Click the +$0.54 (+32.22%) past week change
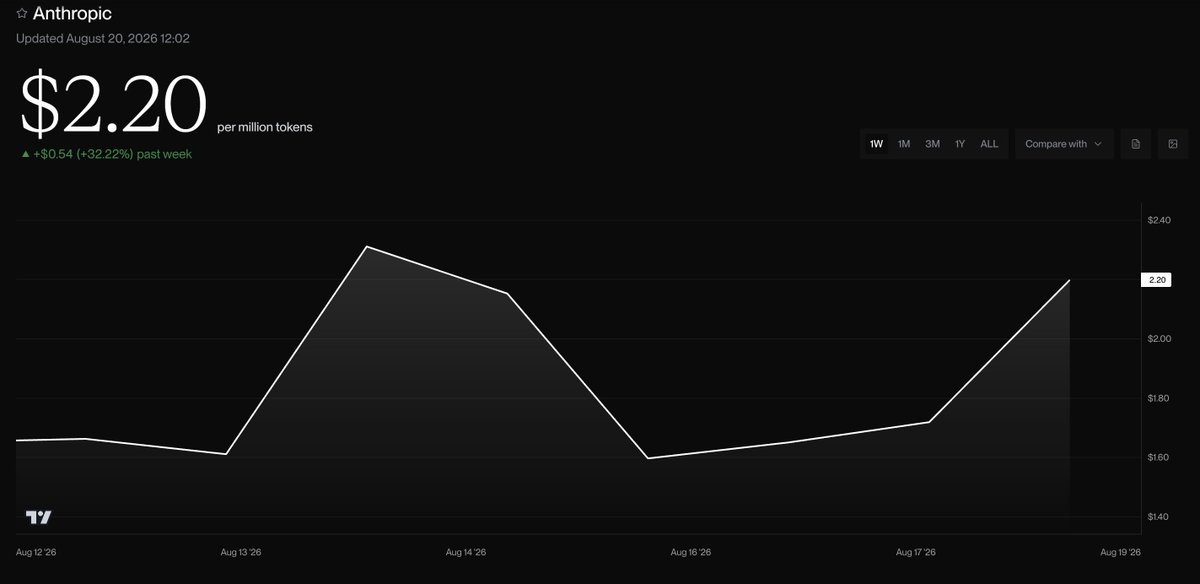1200x584 pixels. 106,154
